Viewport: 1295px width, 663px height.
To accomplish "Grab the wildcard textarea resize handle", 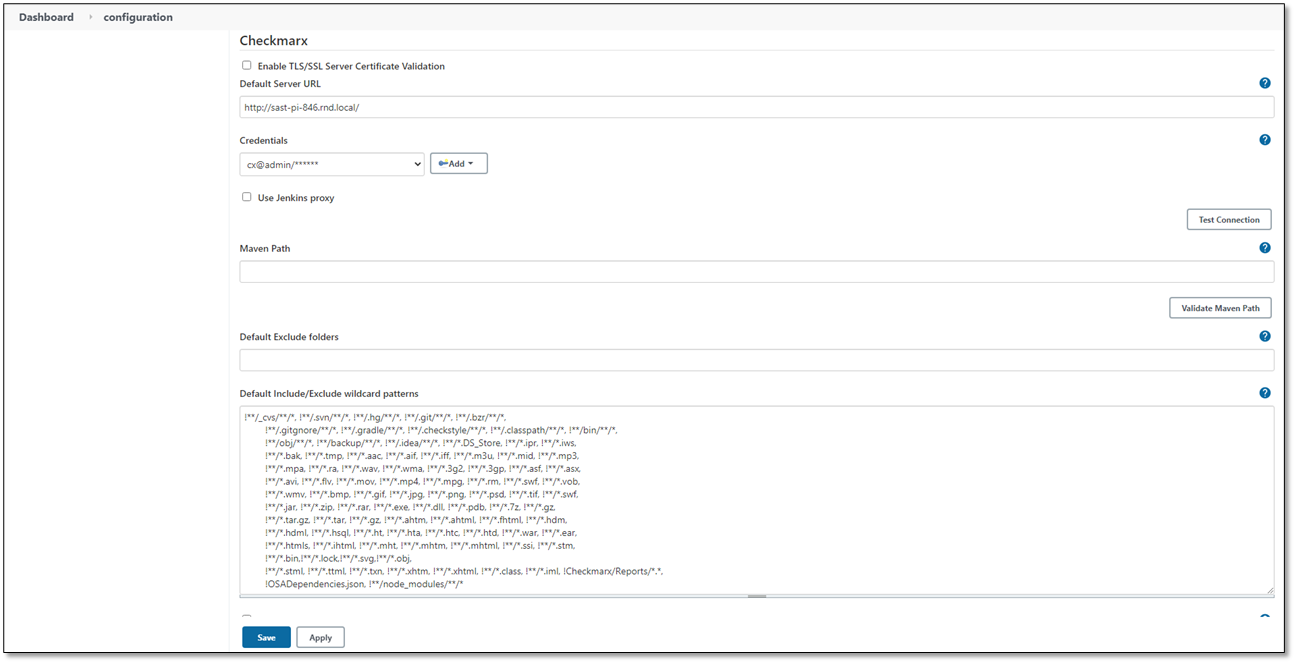I will point(757,596).
